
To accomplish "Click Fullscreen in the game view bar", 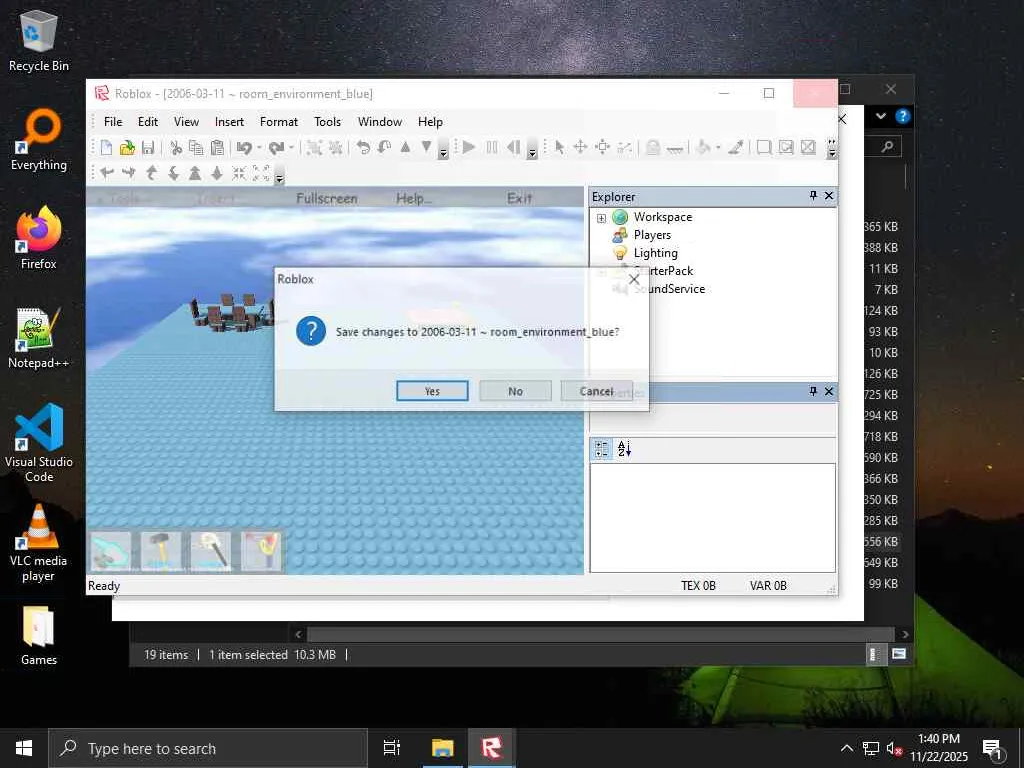I will pyautogui.click(x=327, y=199).
